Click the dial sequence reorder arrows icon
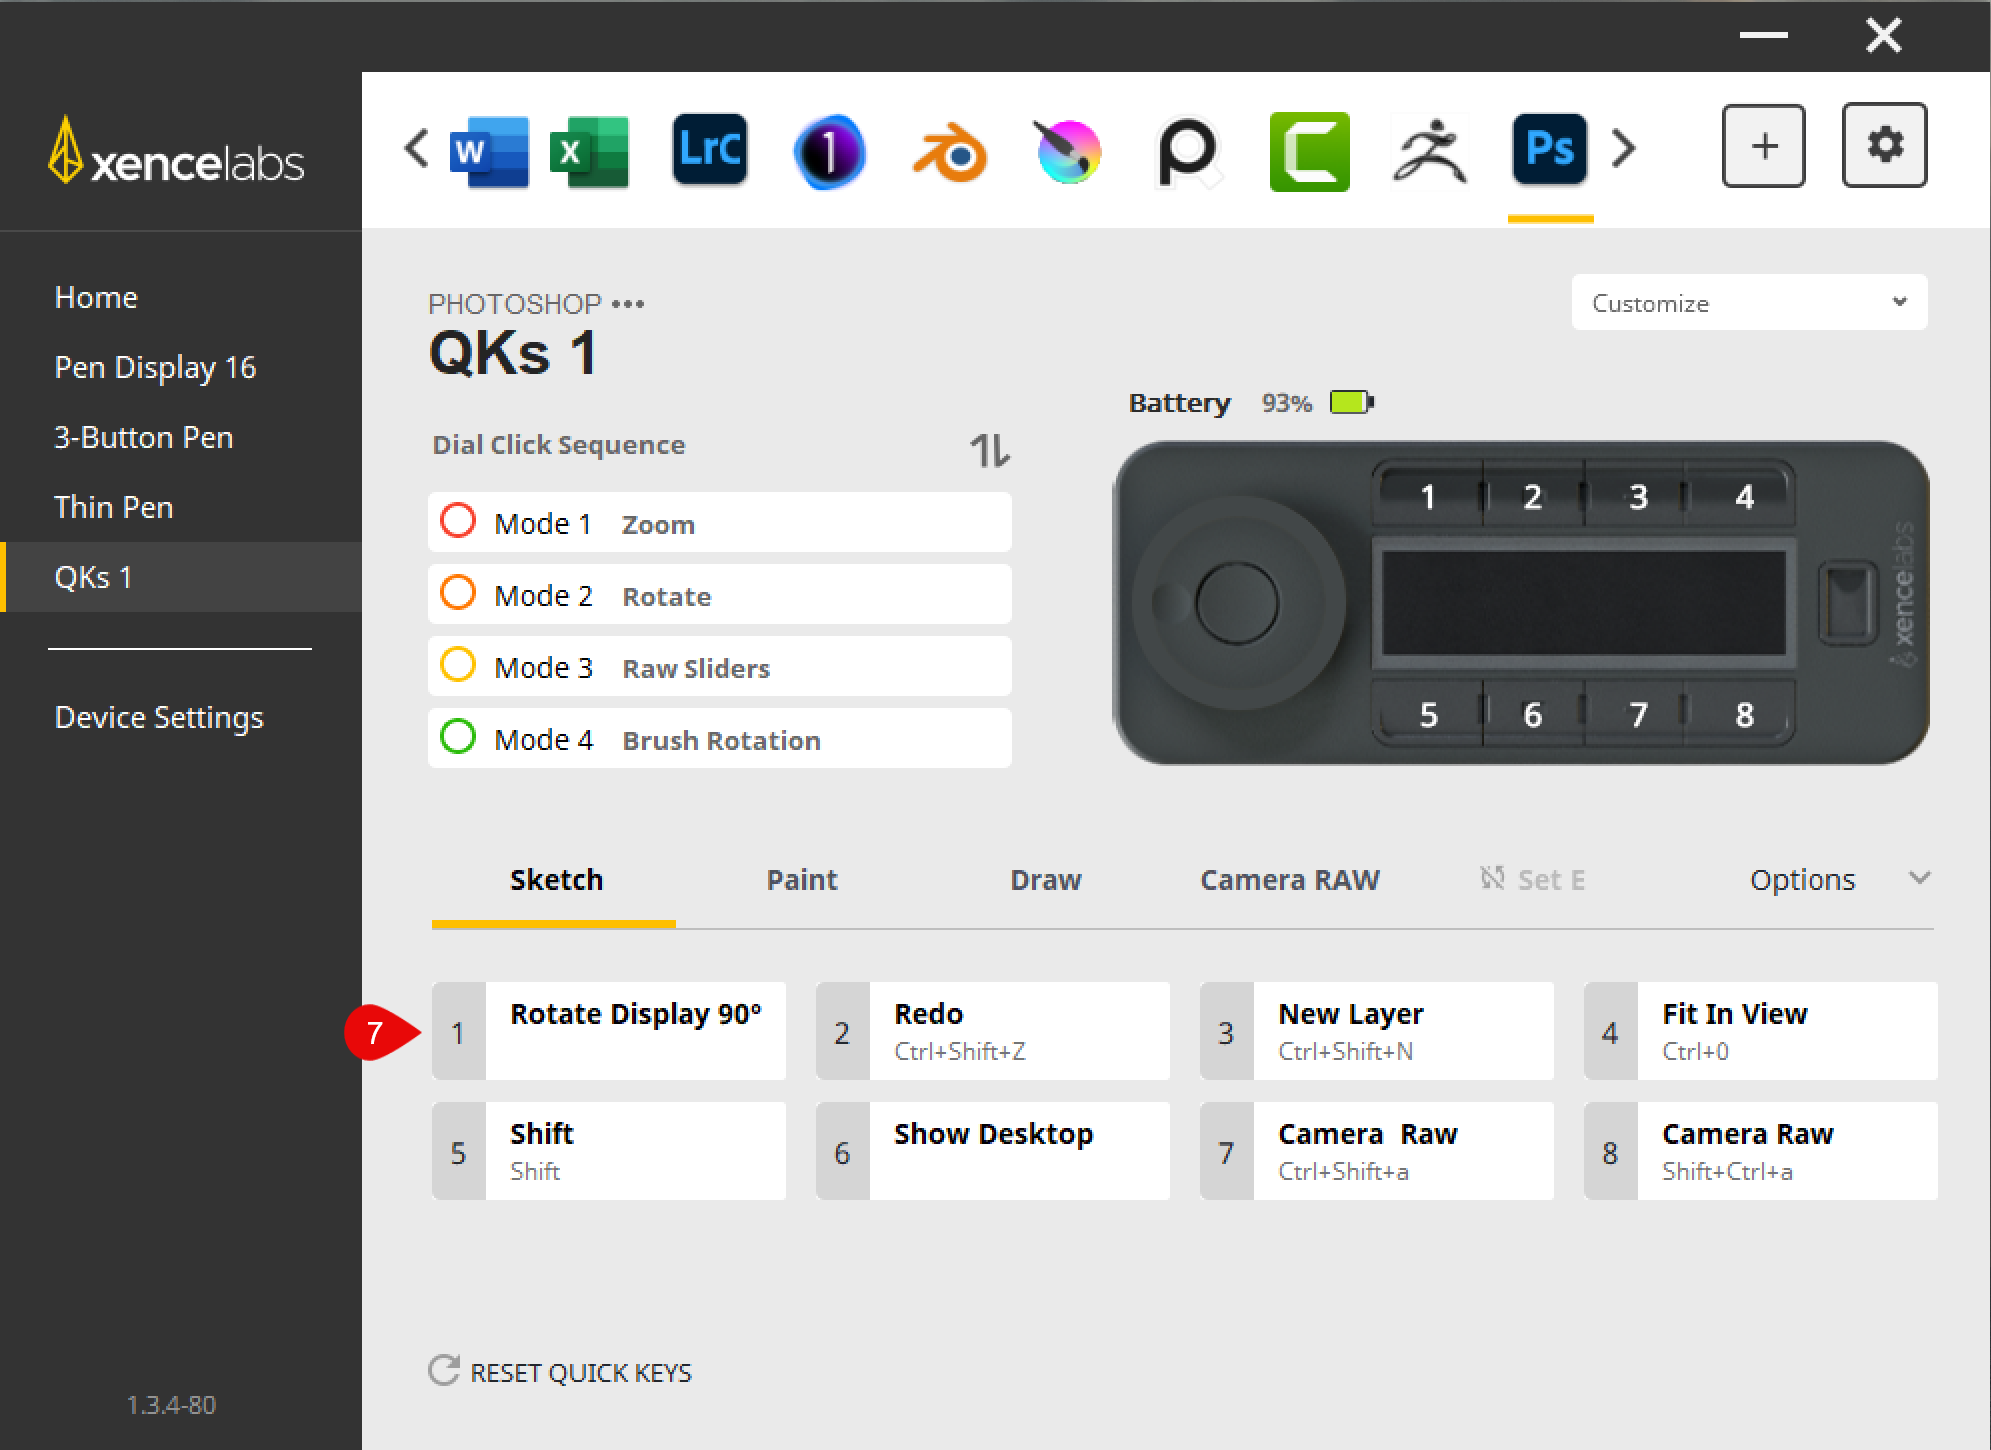Screen dimensions: 1991x1450 [x=989, y=451]
